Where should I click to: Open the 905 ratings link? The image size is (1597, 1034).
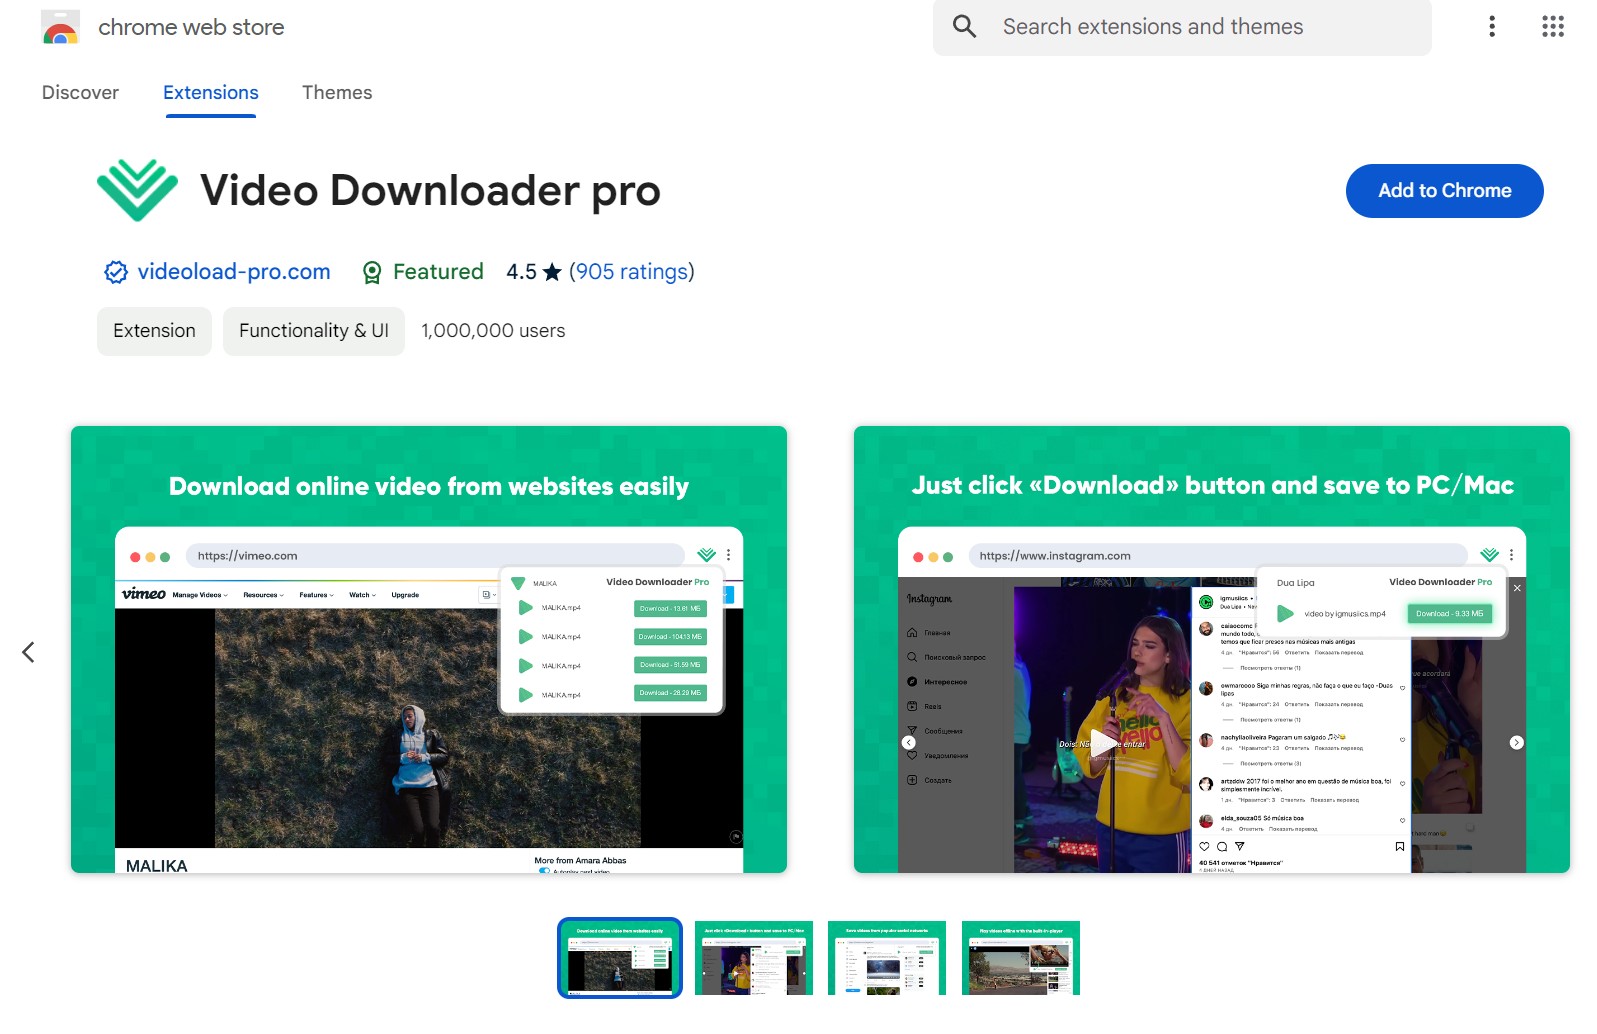tap(632, 272)
